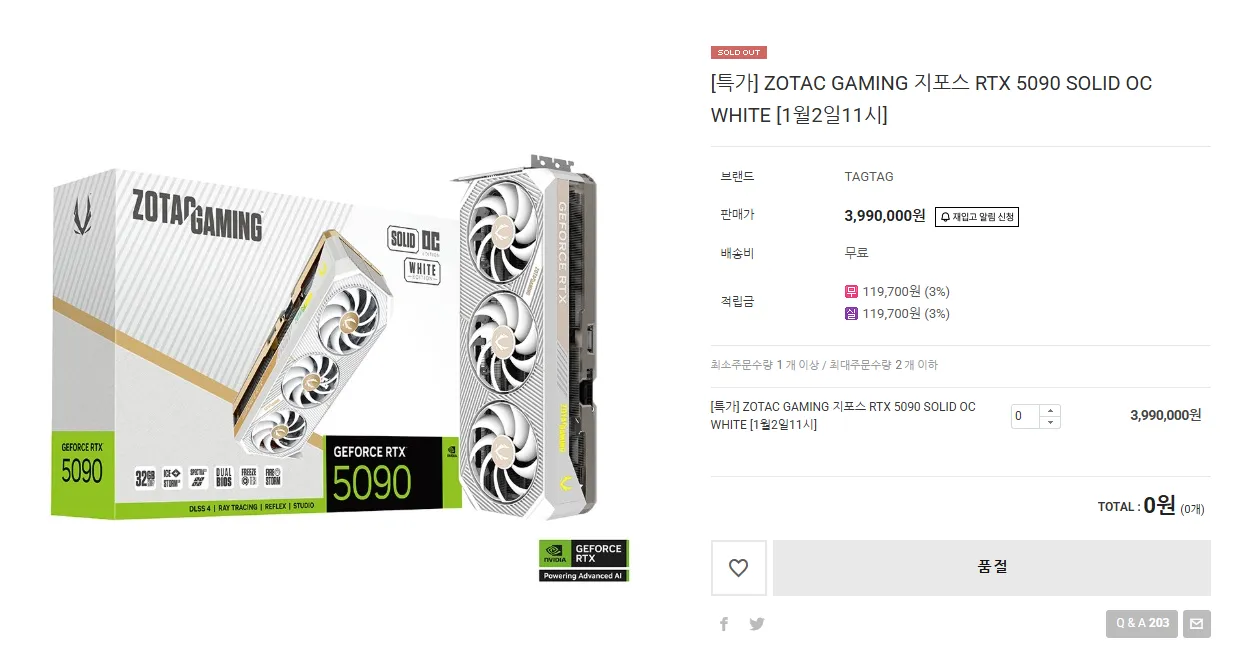The height and width of the screenshot is (647, 1237).
Task: Decrease quantity with the down arrow
Action: tap(1050, 422)
